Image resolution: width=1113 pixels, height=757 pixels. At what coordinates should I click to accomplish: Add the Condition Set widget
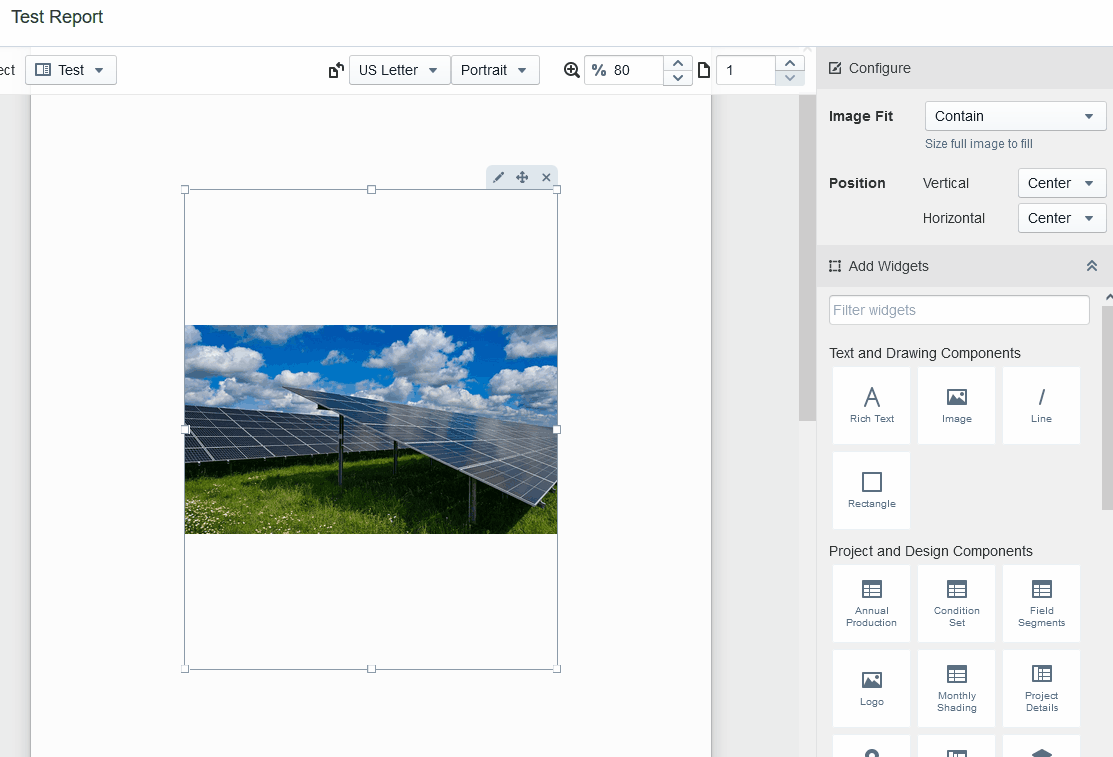click(956, 603)
